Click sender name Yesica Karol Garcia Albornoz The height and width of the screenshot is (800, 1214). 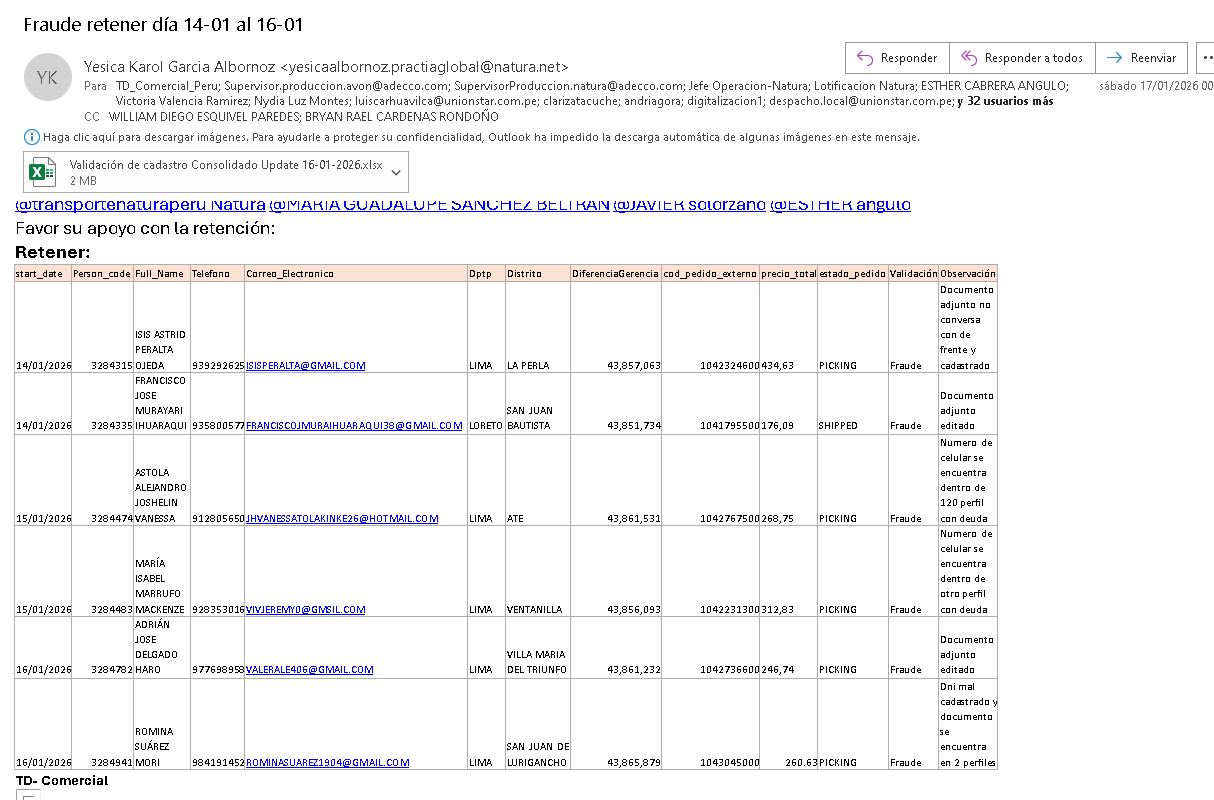pyautogui.click(x=180, y=67)
